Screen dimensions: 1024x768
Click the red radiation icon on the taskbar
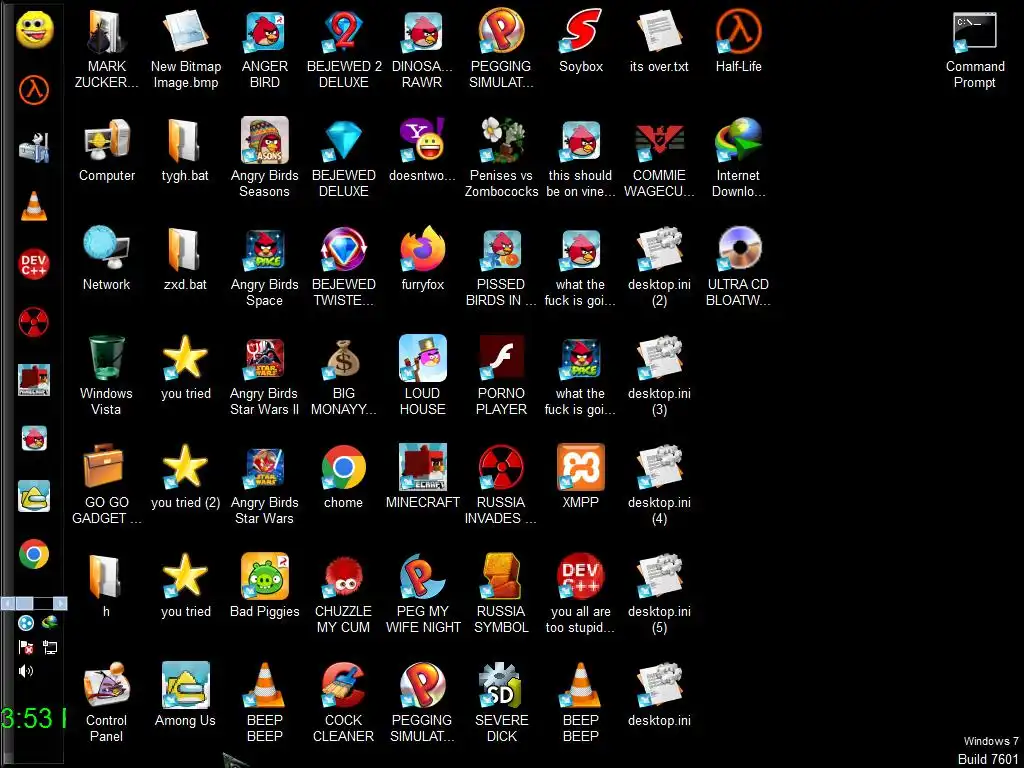pyautogui.click(x=34, y=322)
